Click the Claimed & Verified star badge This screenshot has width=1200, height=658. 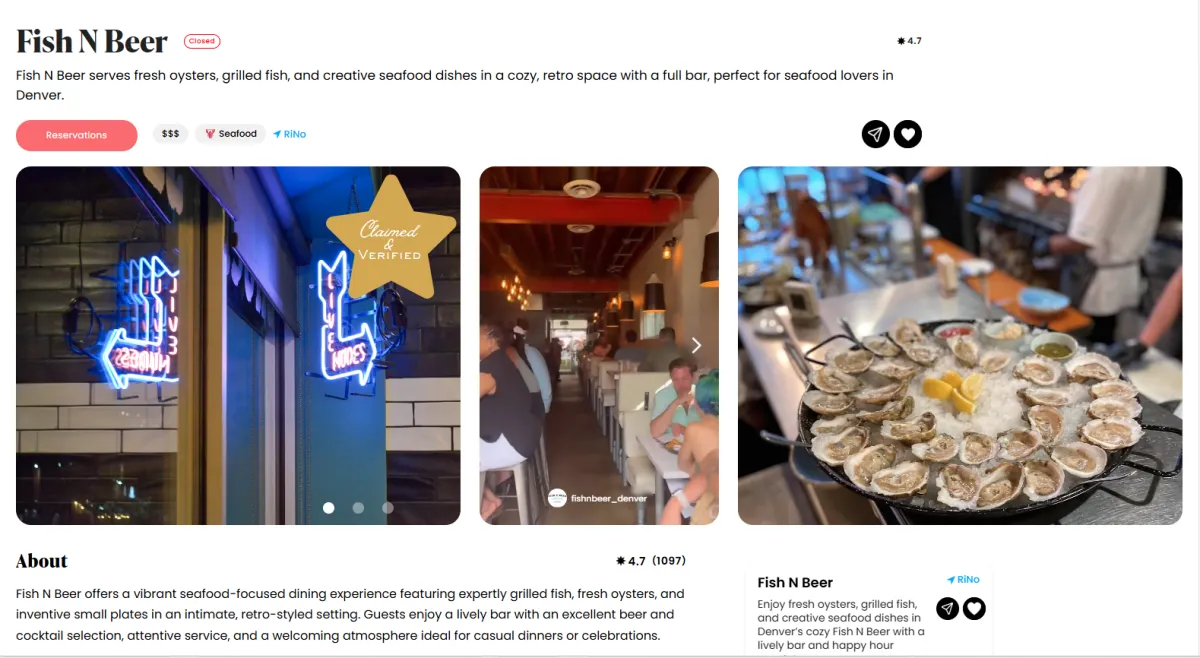[x=391, y=238]
